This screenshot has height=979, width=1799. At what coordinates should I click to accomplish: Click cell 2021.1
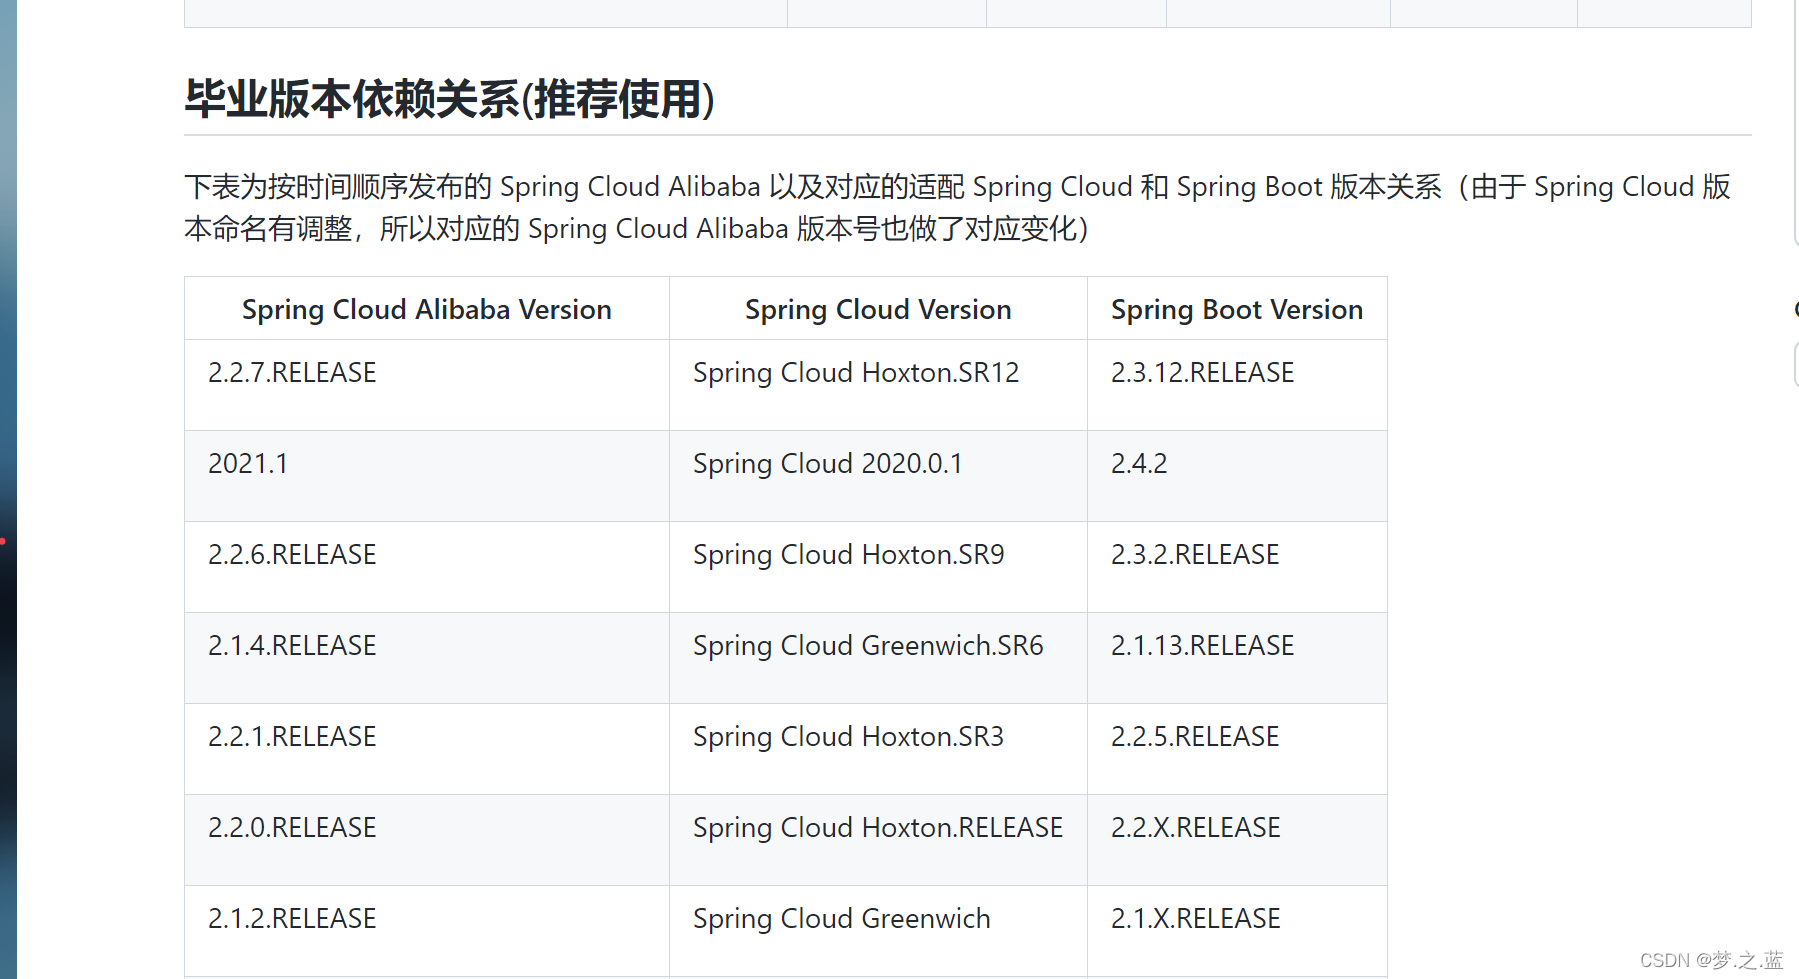tap(427, 476)
